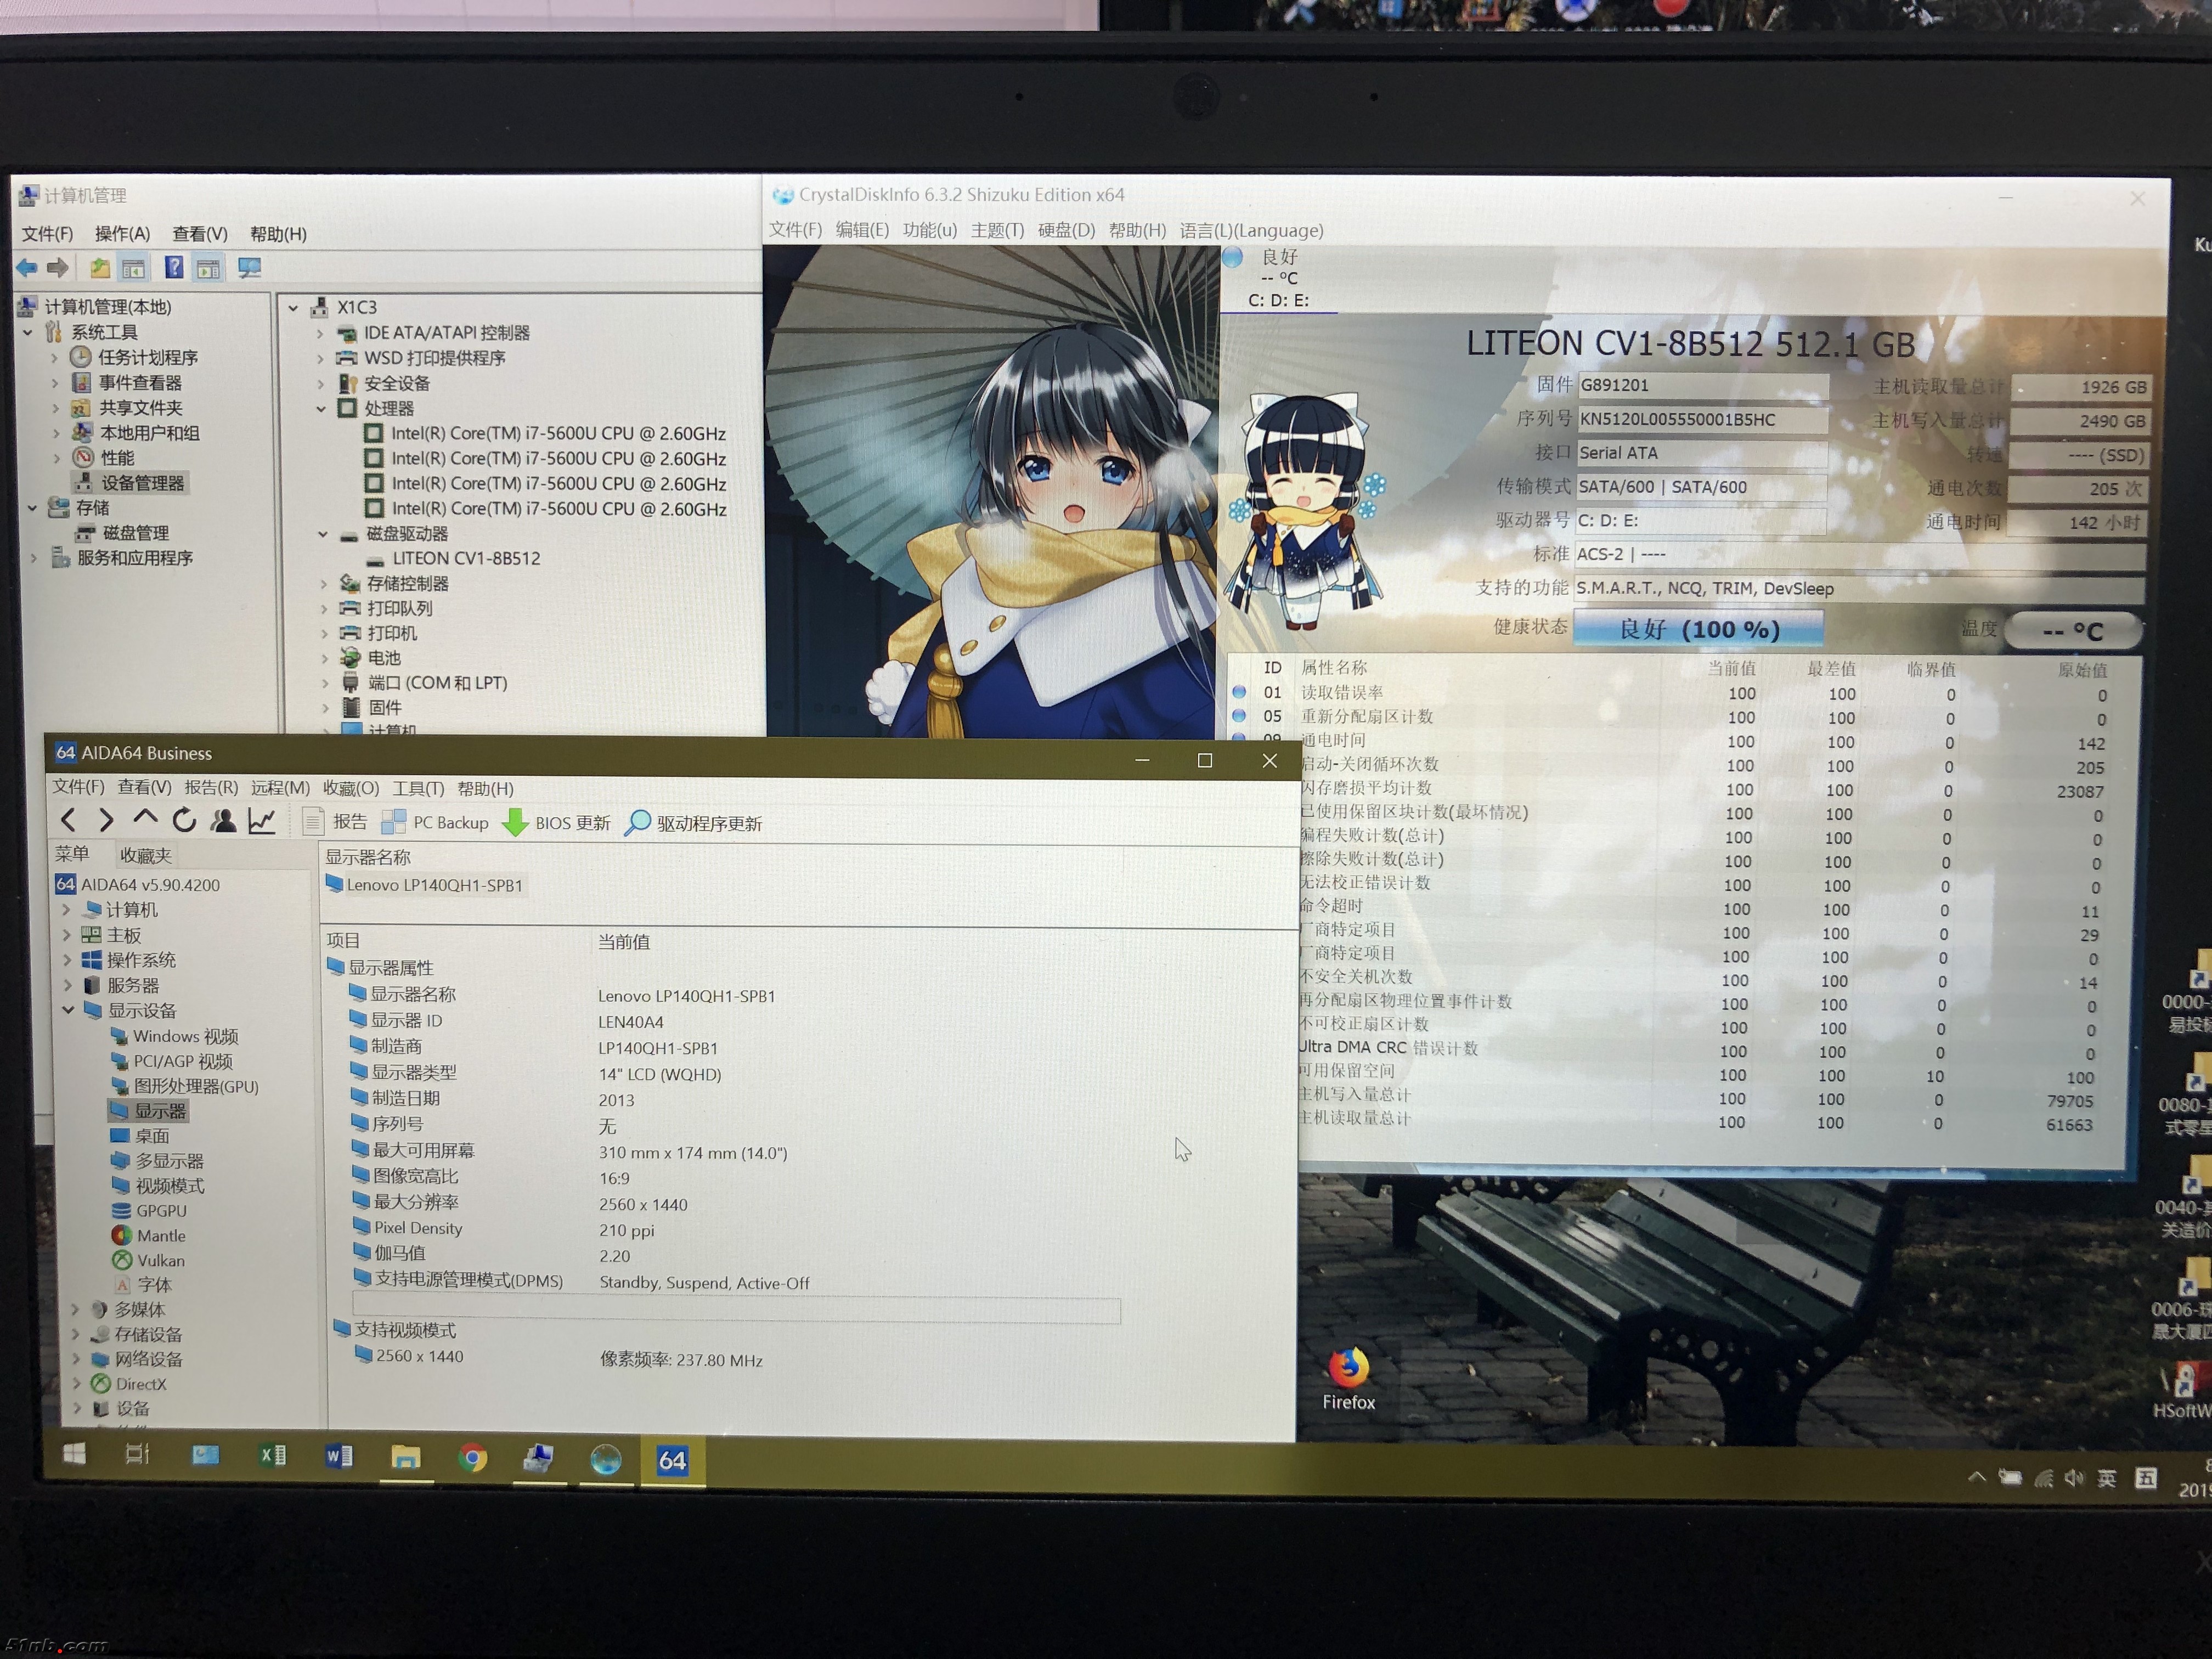Click the temperature -- °C indicator

click(x=2073, y=631)
